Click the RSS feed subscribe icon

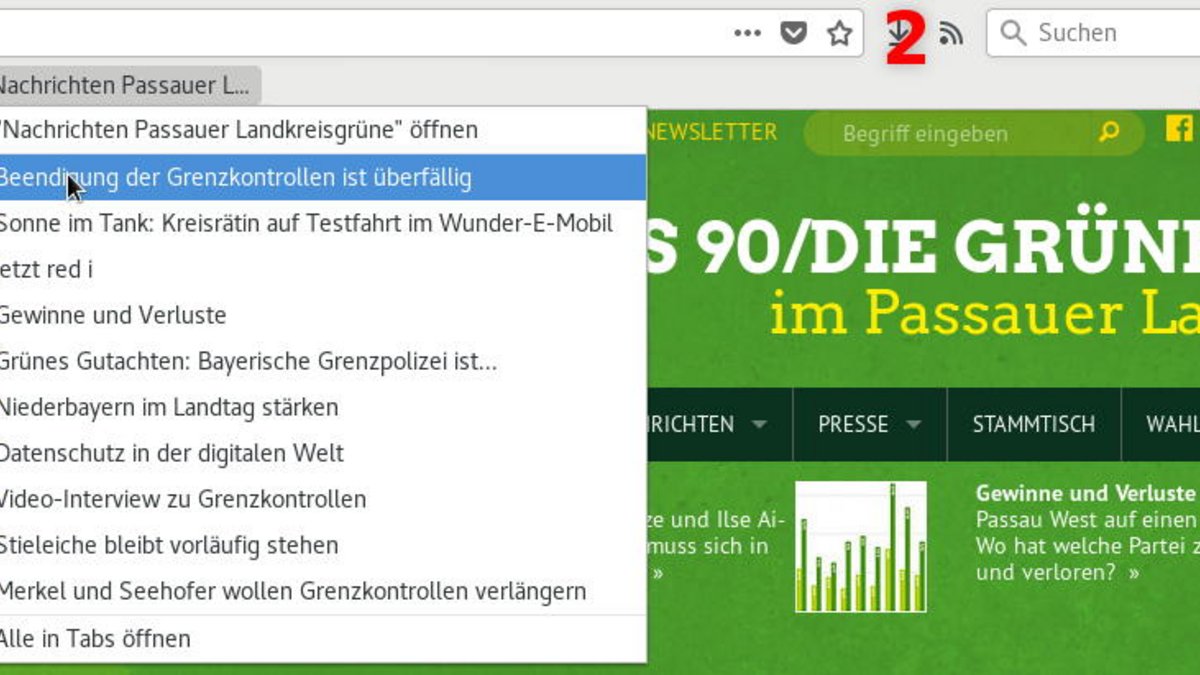pos(951,33)
